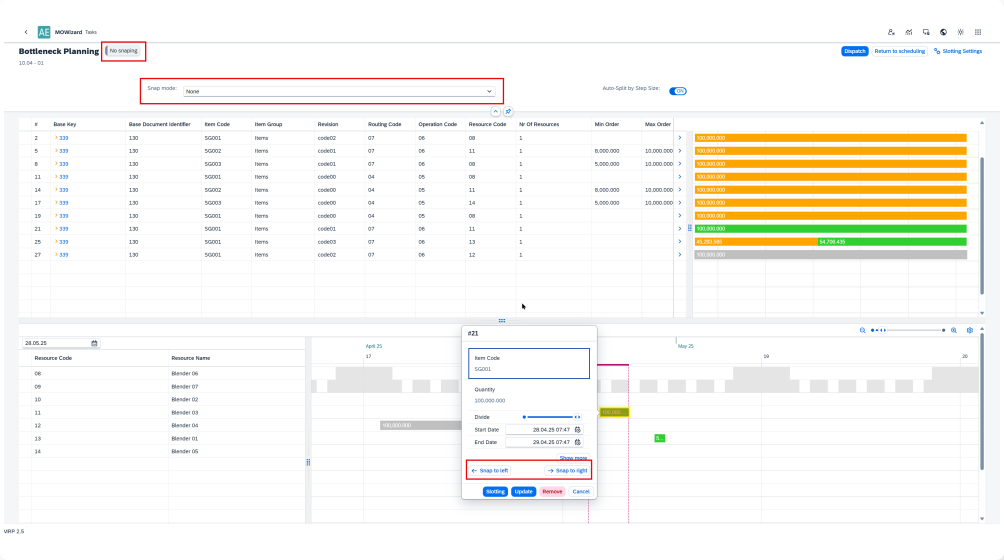Open the apps grid icon in the header
This screenshot has height=560, width=1004.
[979, 32]
